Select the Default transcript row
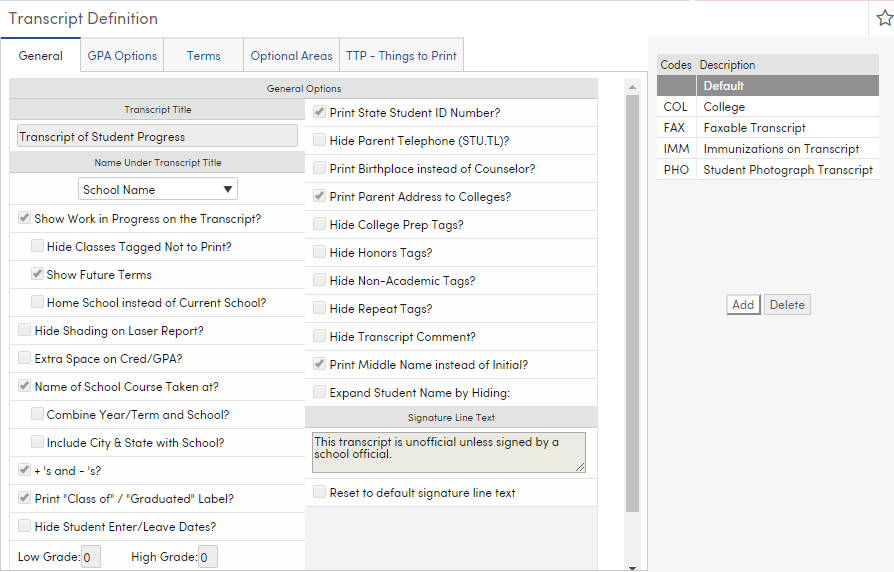 [767, 86]
